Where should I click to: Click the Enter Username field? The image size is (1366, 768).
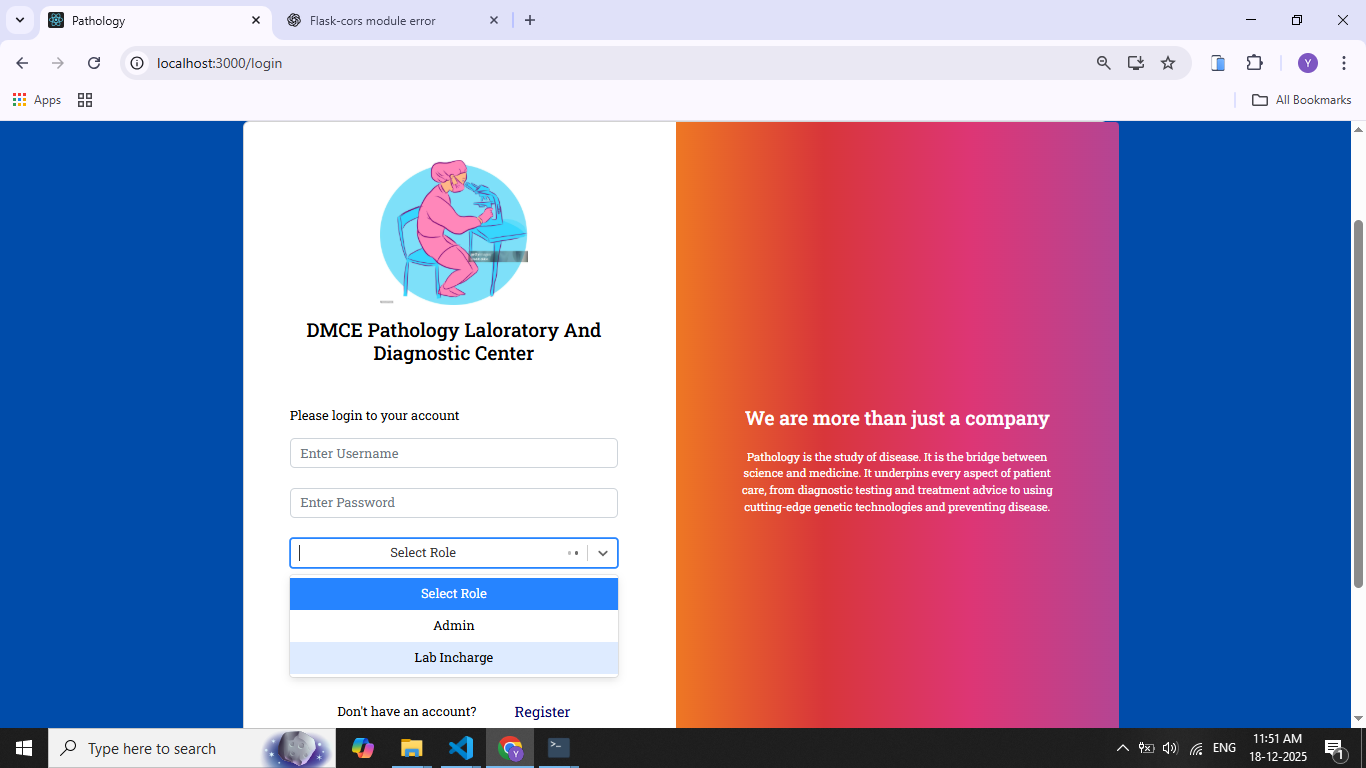click(x=454, y=453)
